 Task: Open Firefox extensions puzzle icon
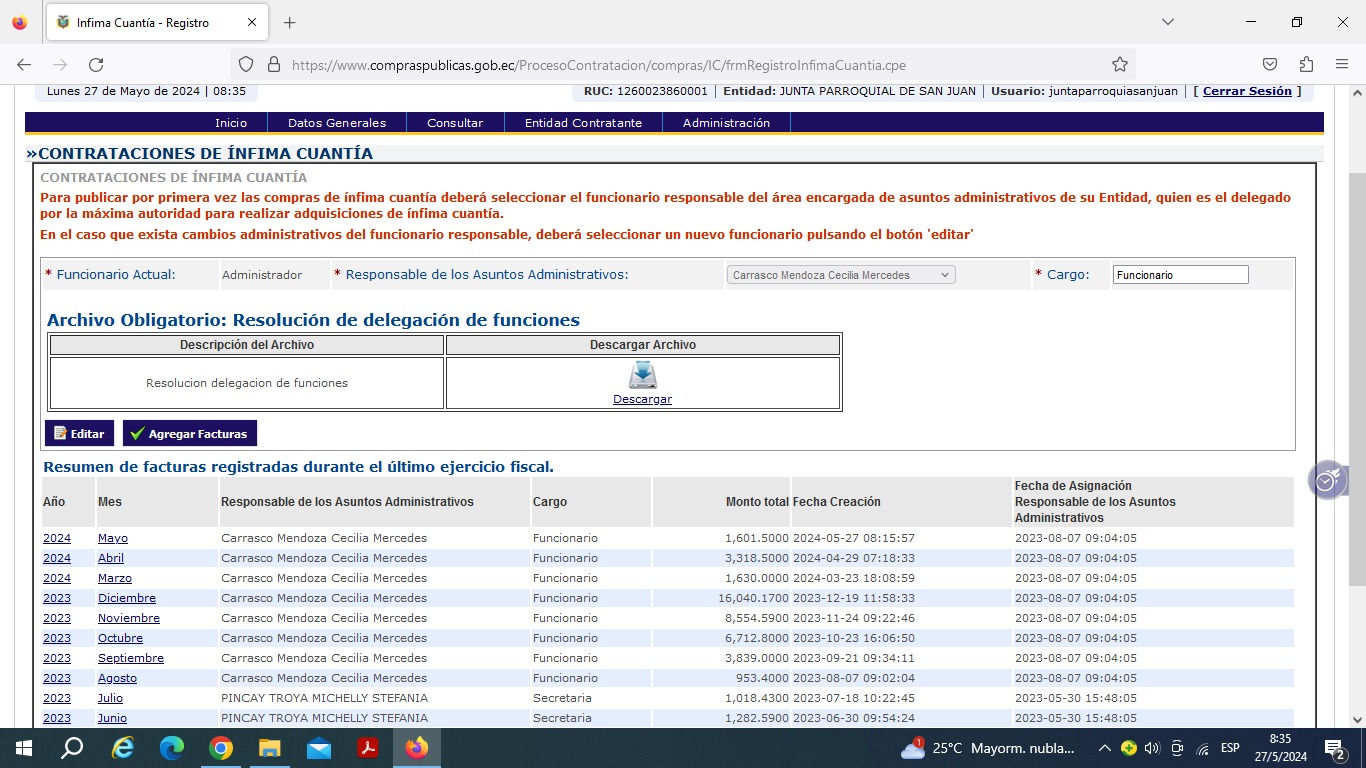(x=1306, y=65)
